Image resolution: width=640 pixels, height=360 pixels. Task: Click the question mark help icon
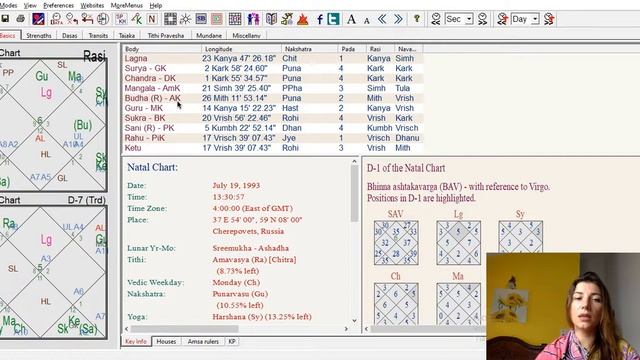pos(417,19)
